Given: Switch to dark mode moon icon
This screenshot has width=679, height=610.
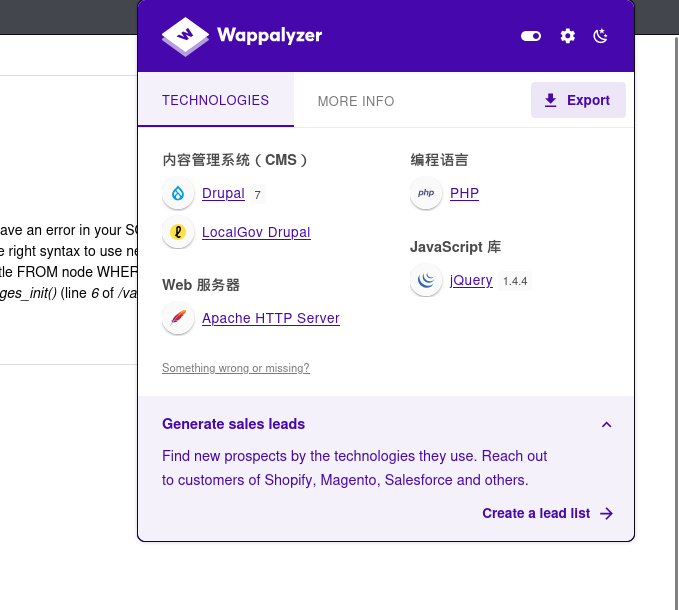Looking at the screenshot, I should click(x=600, y=36).
